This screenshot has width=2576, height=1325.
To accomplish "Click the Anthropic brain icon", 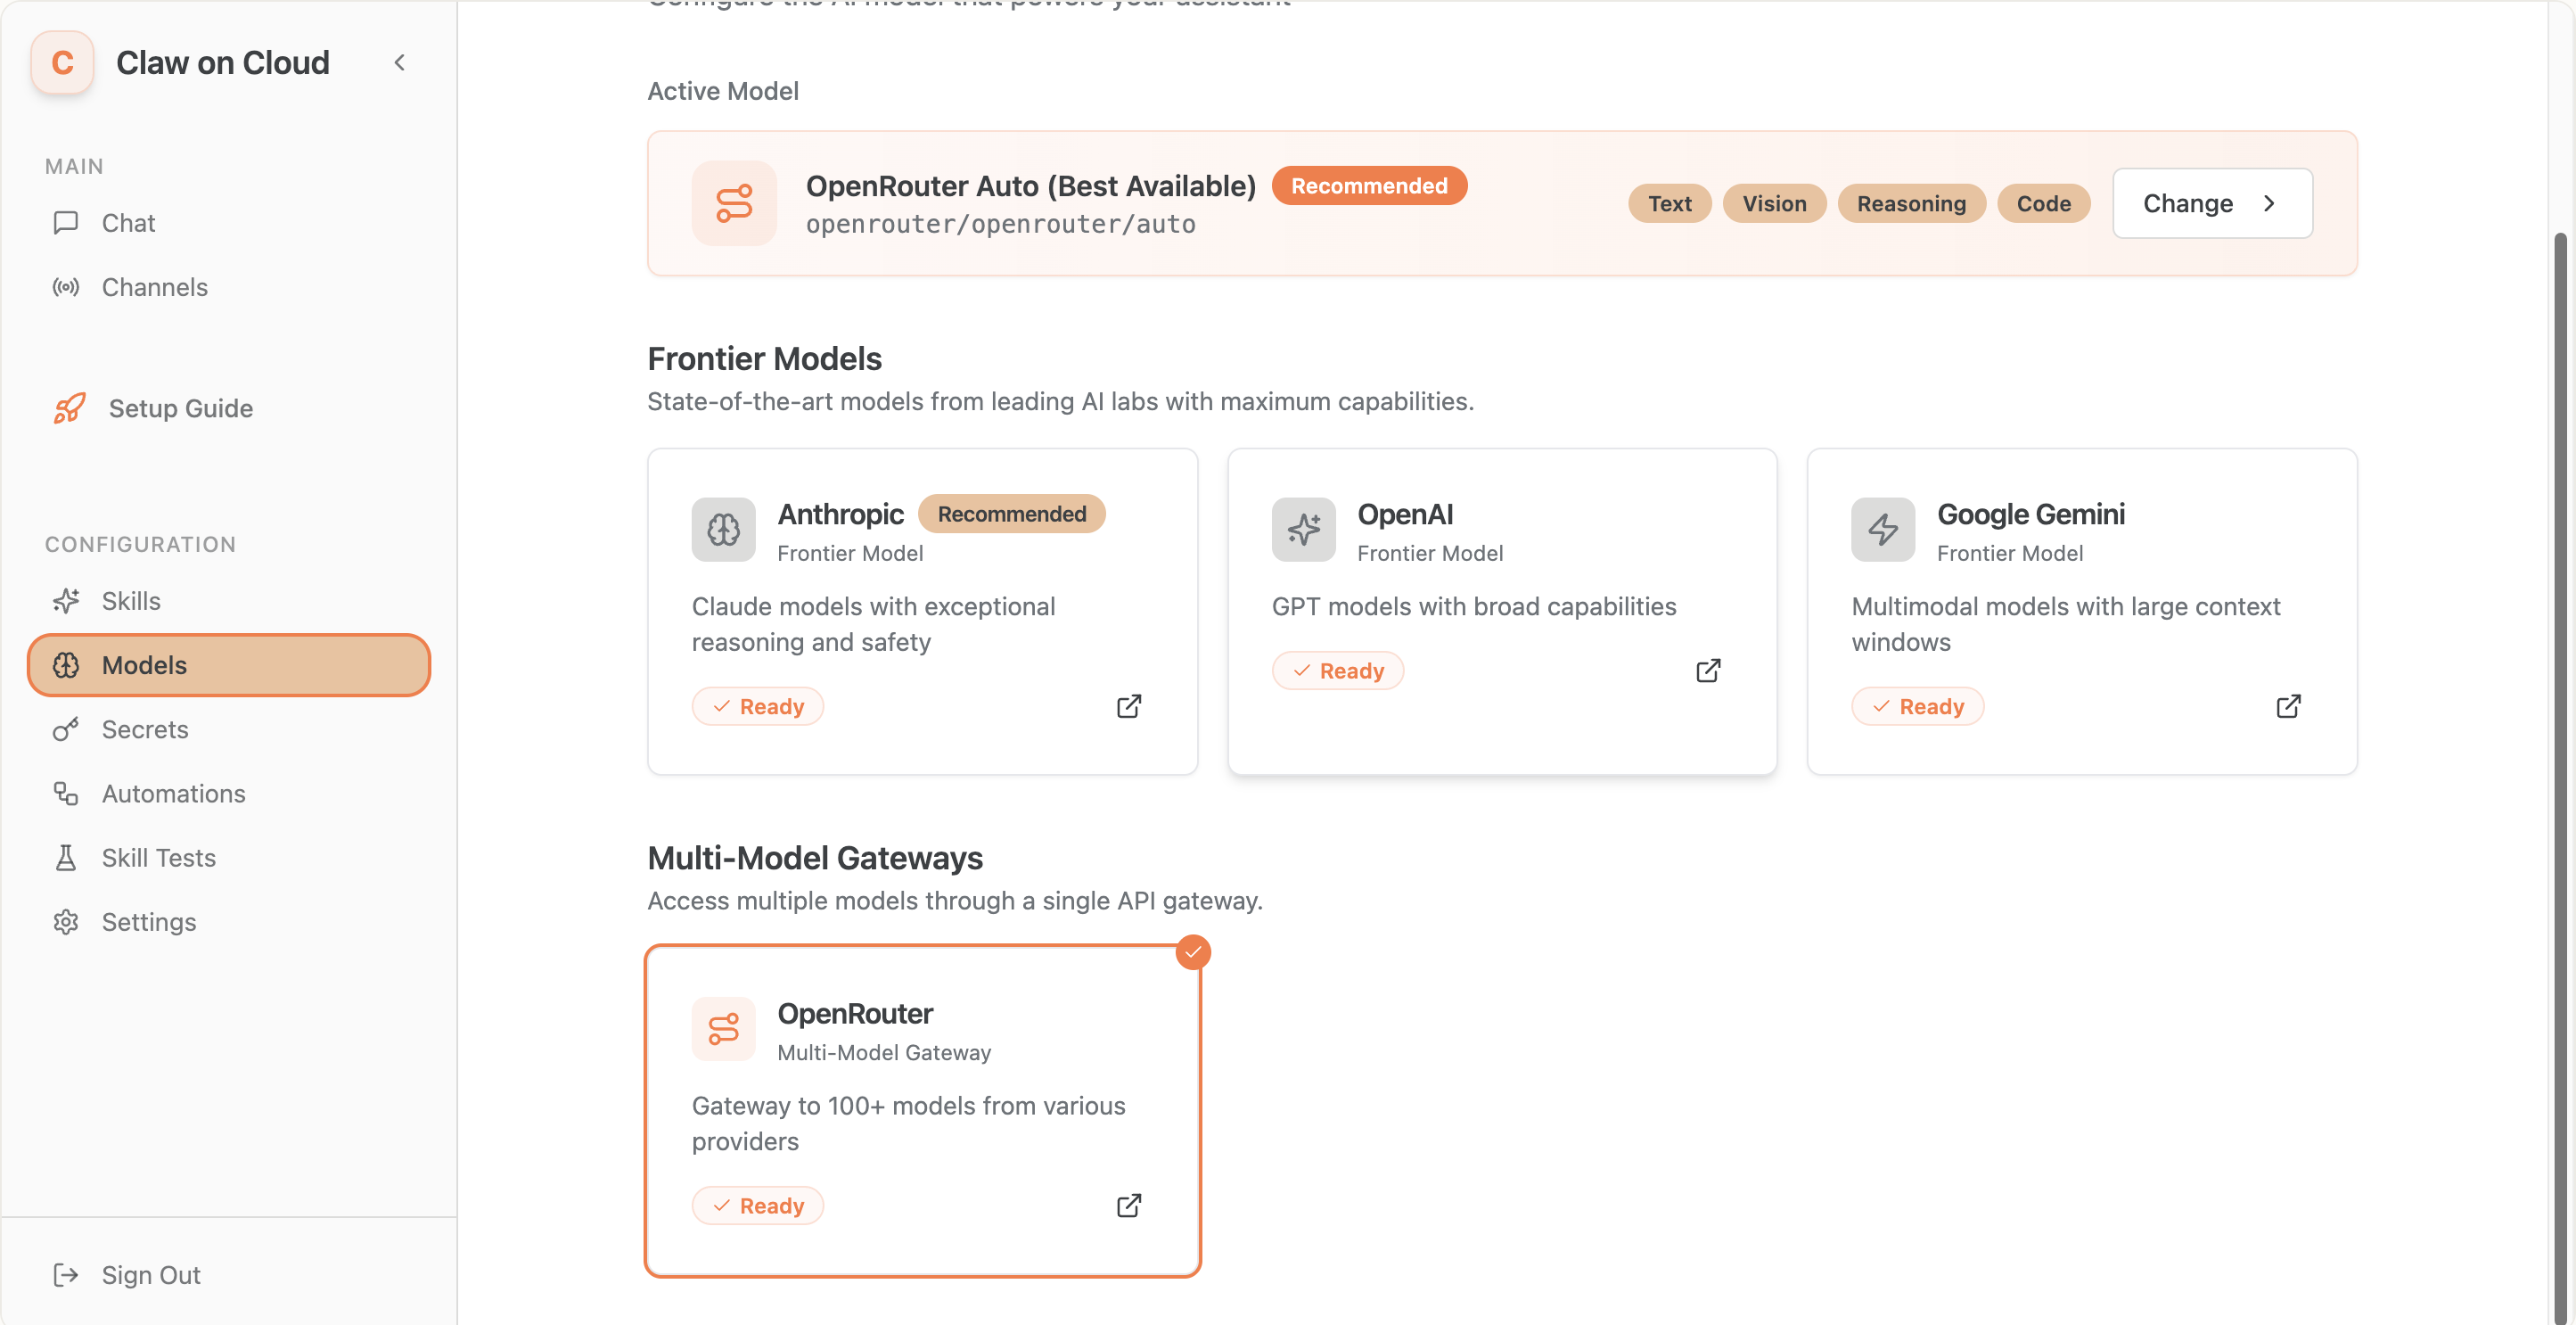I will [723, 530].
